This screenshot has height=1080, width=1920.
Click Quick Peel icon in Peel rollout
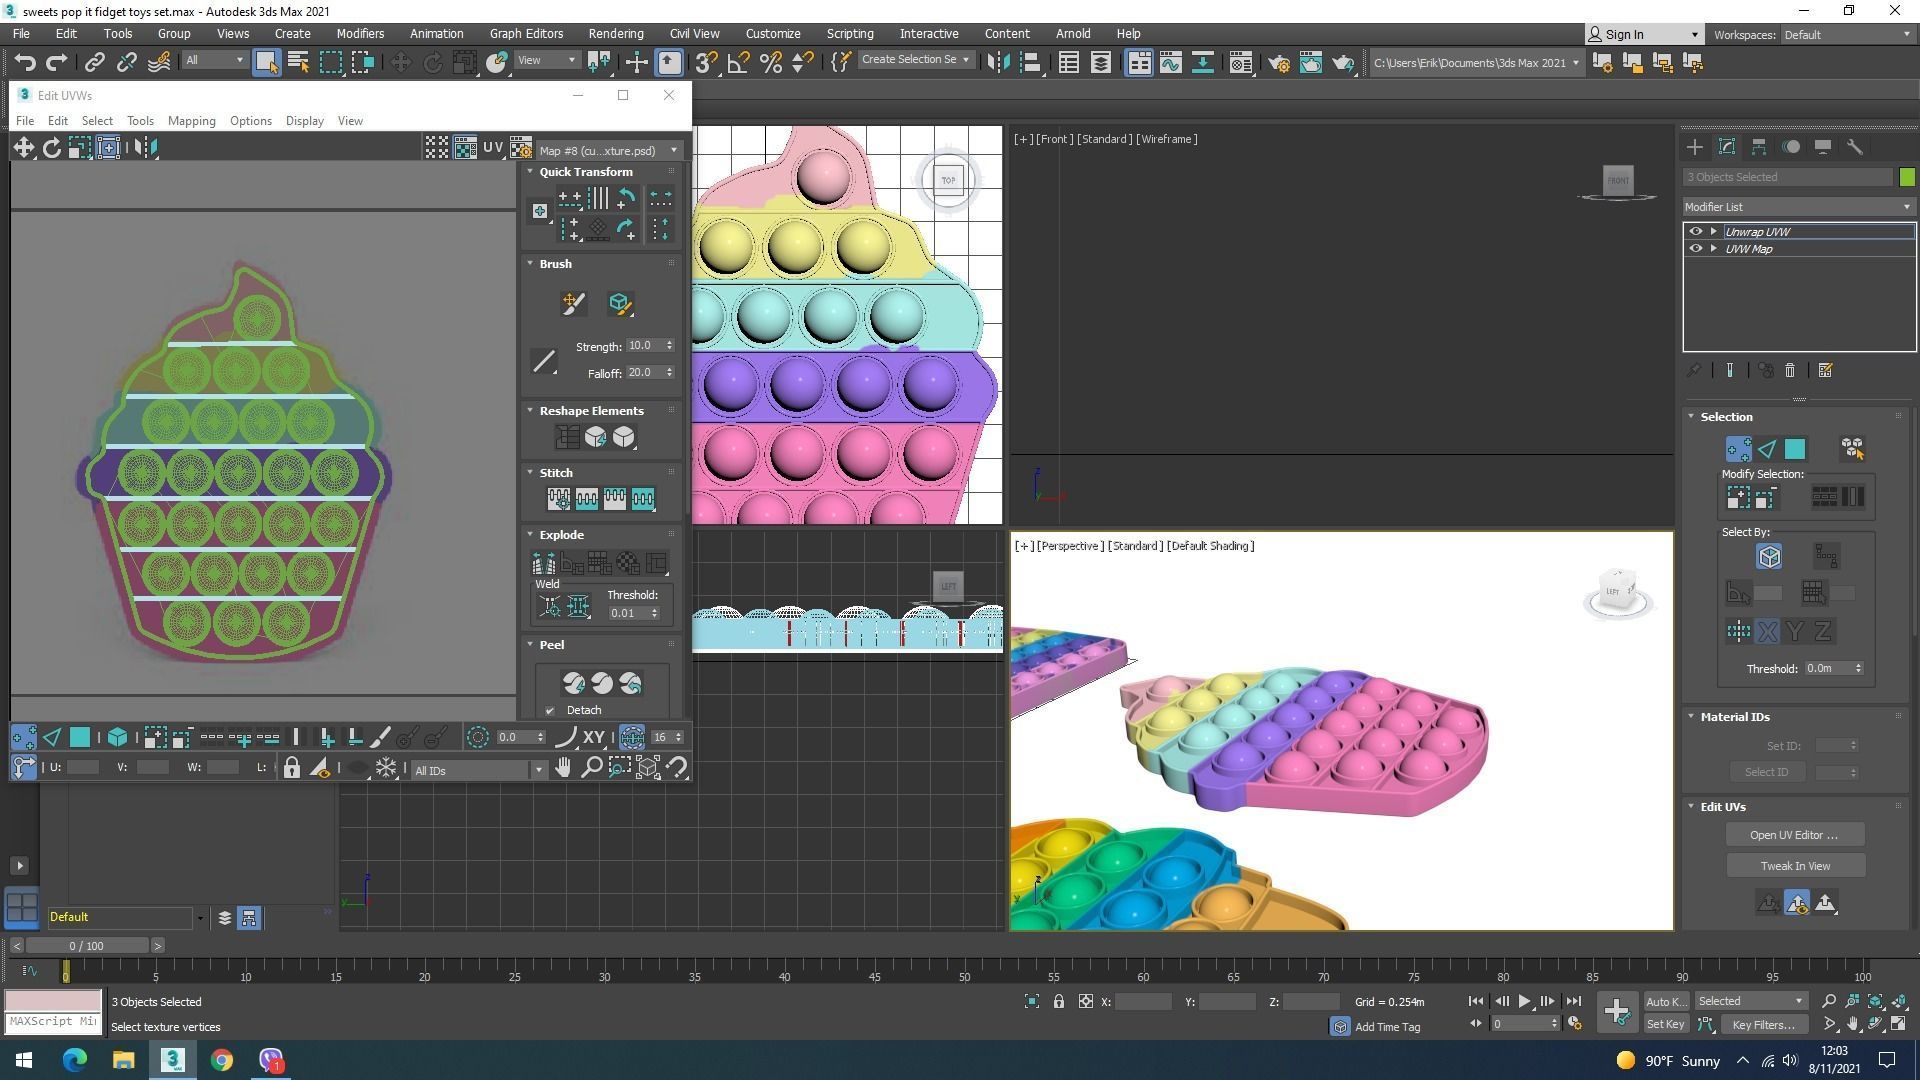[574, 683]
